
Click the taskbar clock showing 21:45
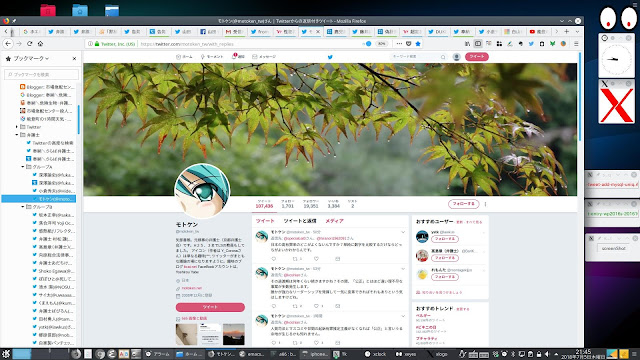pyautogui.click(x=583, y=354)
